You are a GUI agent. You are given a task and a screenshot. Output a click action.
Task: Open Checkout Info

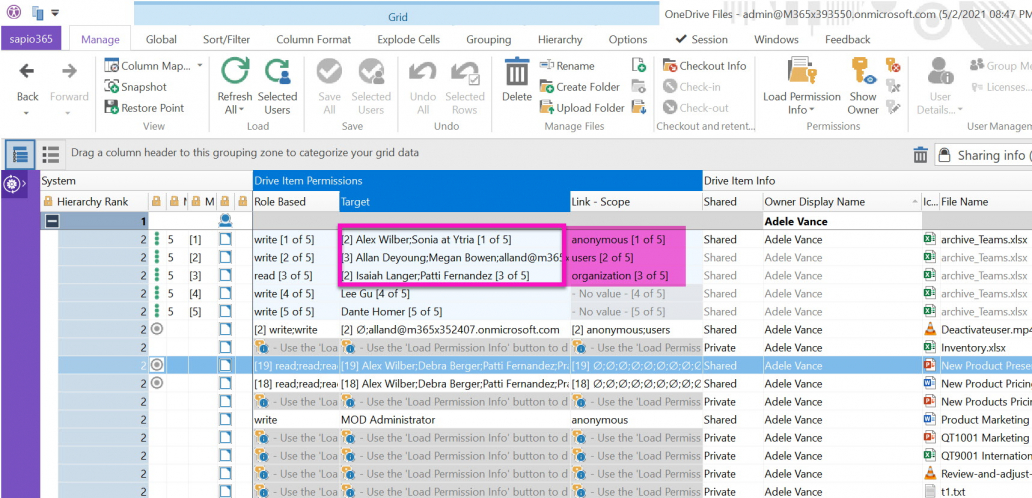coord(704,66)
